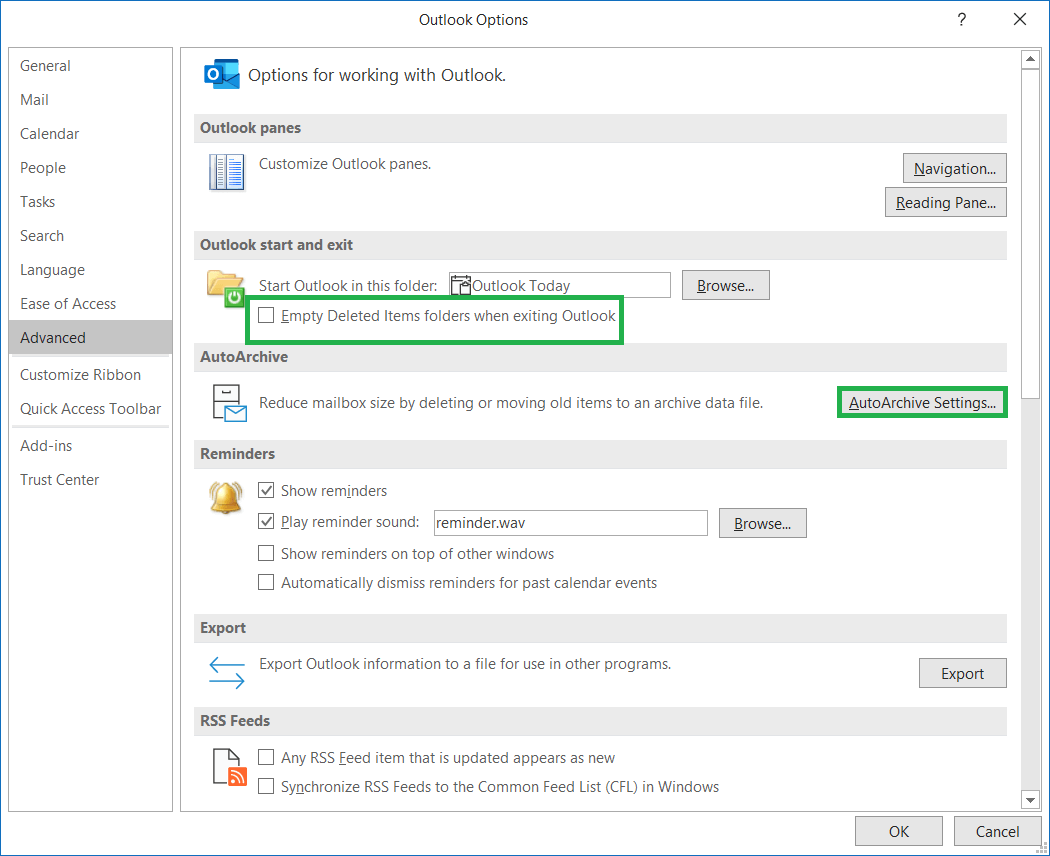Click the scrollbar down arrow
The width and height of the screenshot is (1050, 856).
[1030, 799]
